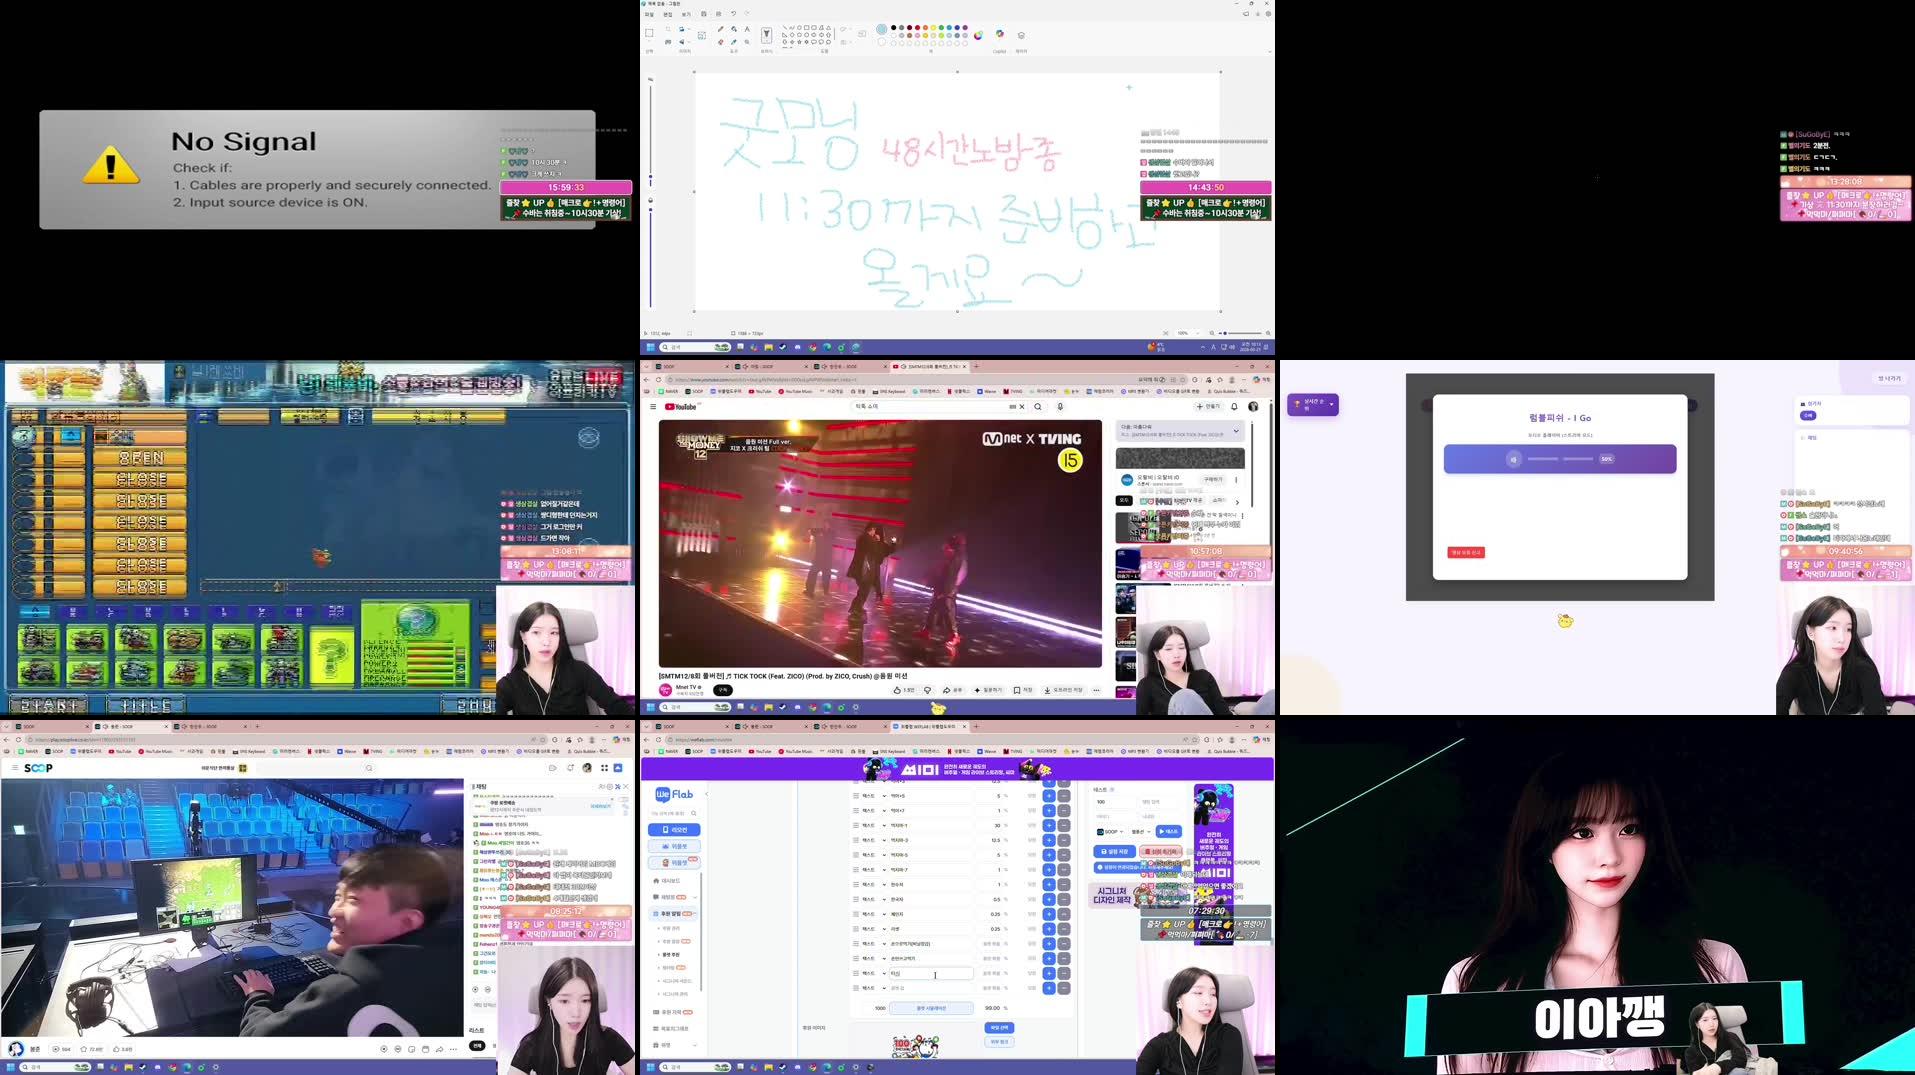Click the Undo icon in Paint
Image resolution: width=1915 pixels, height=1075 pixels.
pos(734,14)
